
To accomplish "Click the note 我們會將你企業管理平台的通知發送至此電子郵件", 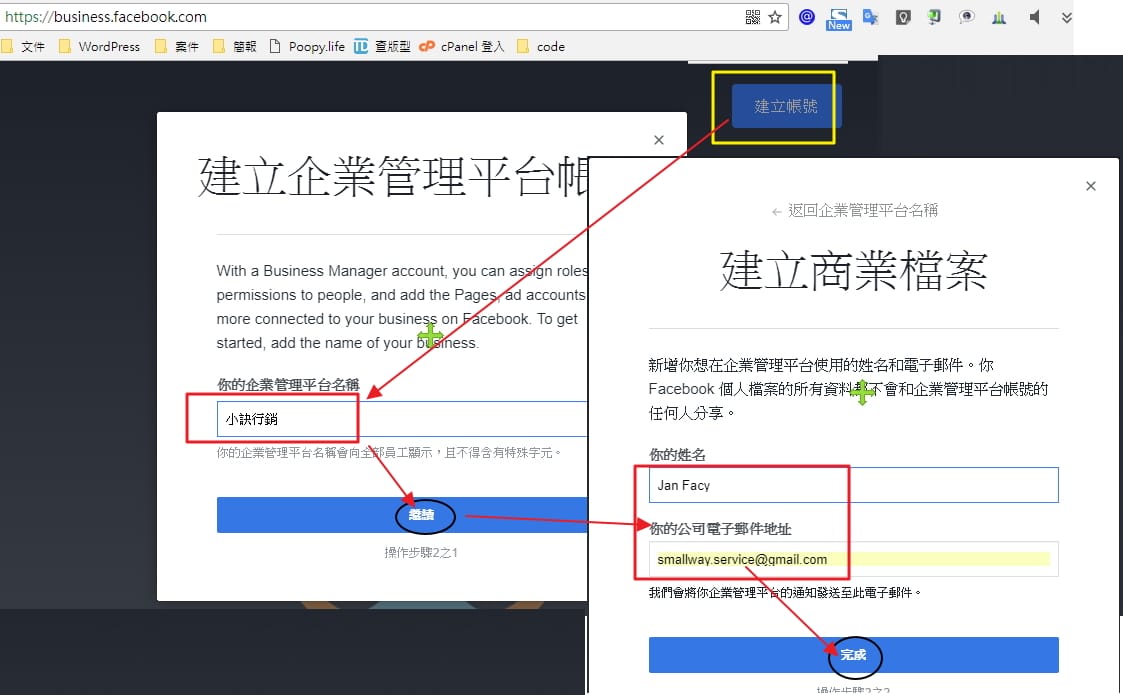I will click(x=785, y=593).
